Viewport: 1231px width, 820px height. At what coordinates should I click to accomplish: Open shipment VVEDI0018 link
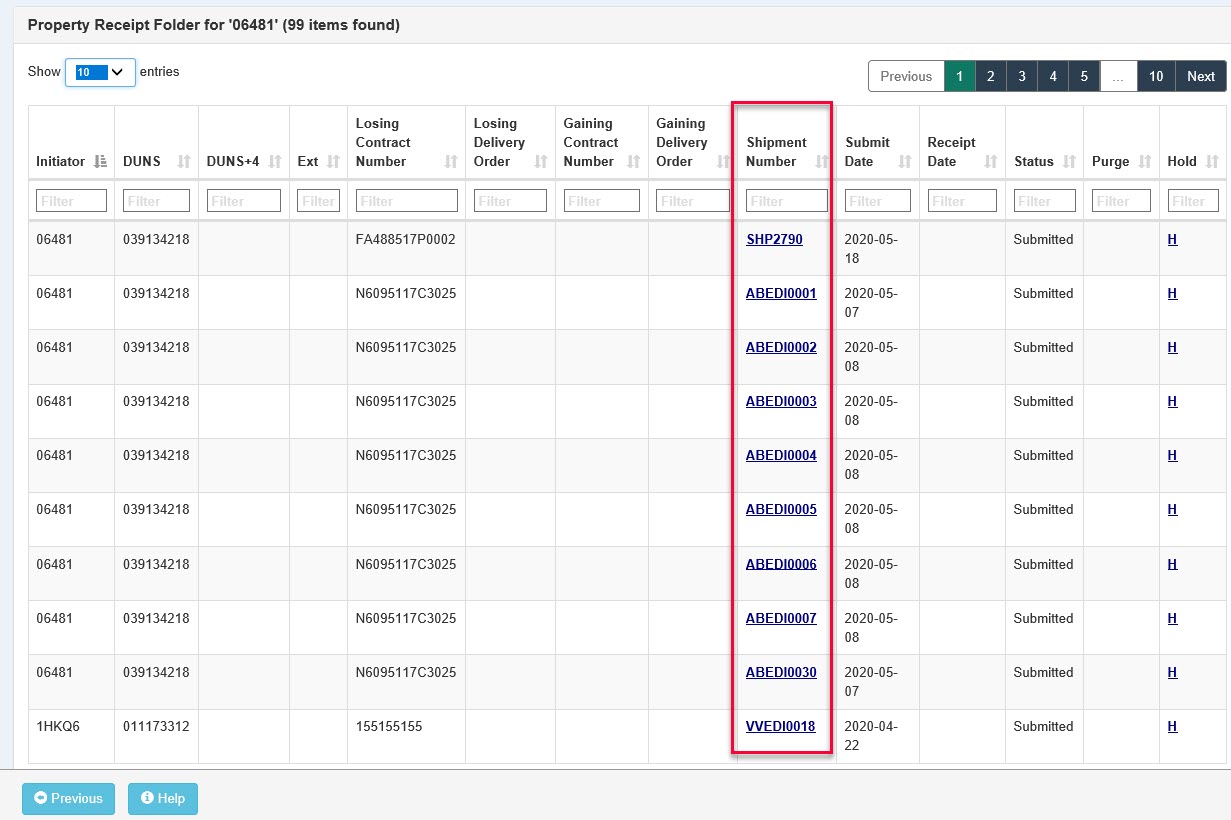tap(780, 727)
